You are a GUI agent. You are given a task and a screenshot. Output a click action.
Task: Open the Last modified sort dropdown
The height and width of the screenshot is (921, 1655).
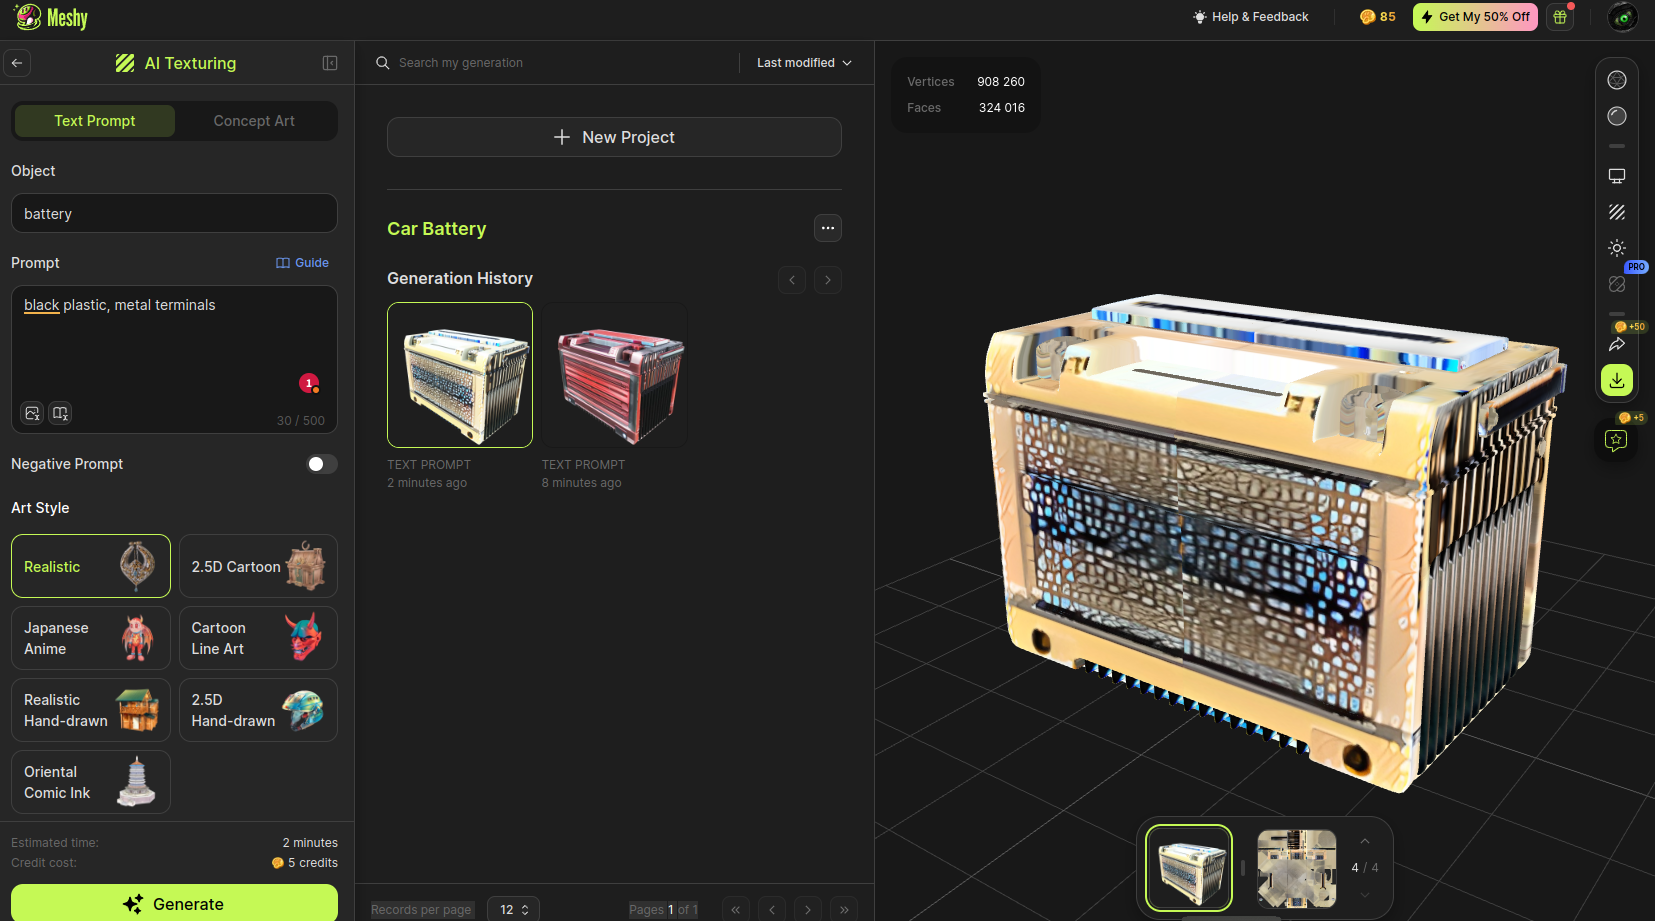tap(804, 63)
